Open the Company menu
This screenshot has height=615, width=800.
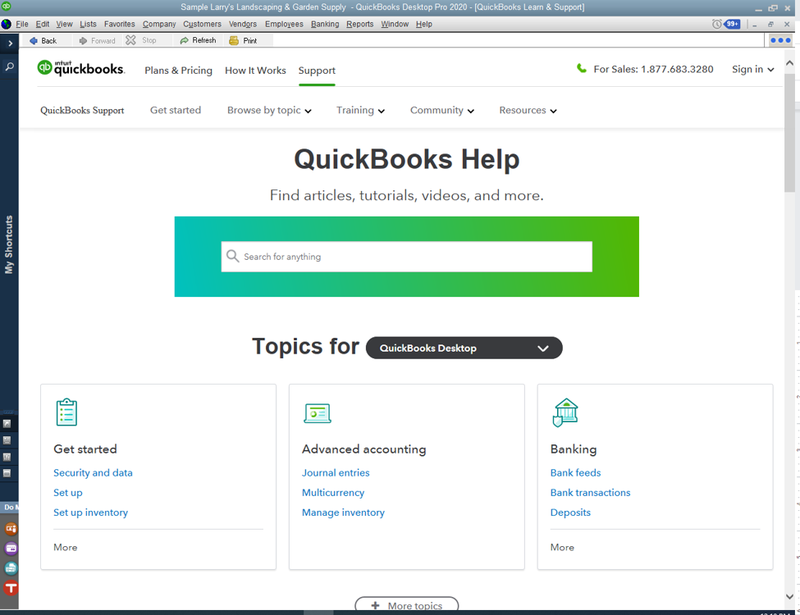(159, 24)
